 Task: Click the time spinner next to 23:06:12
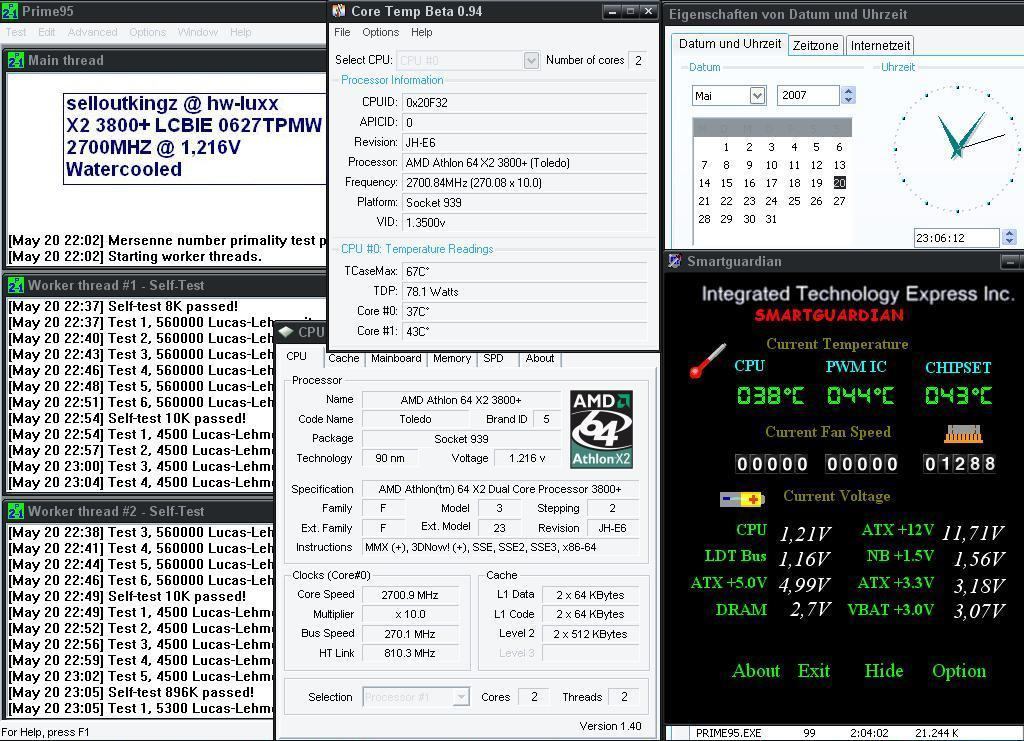[1010, 237]
